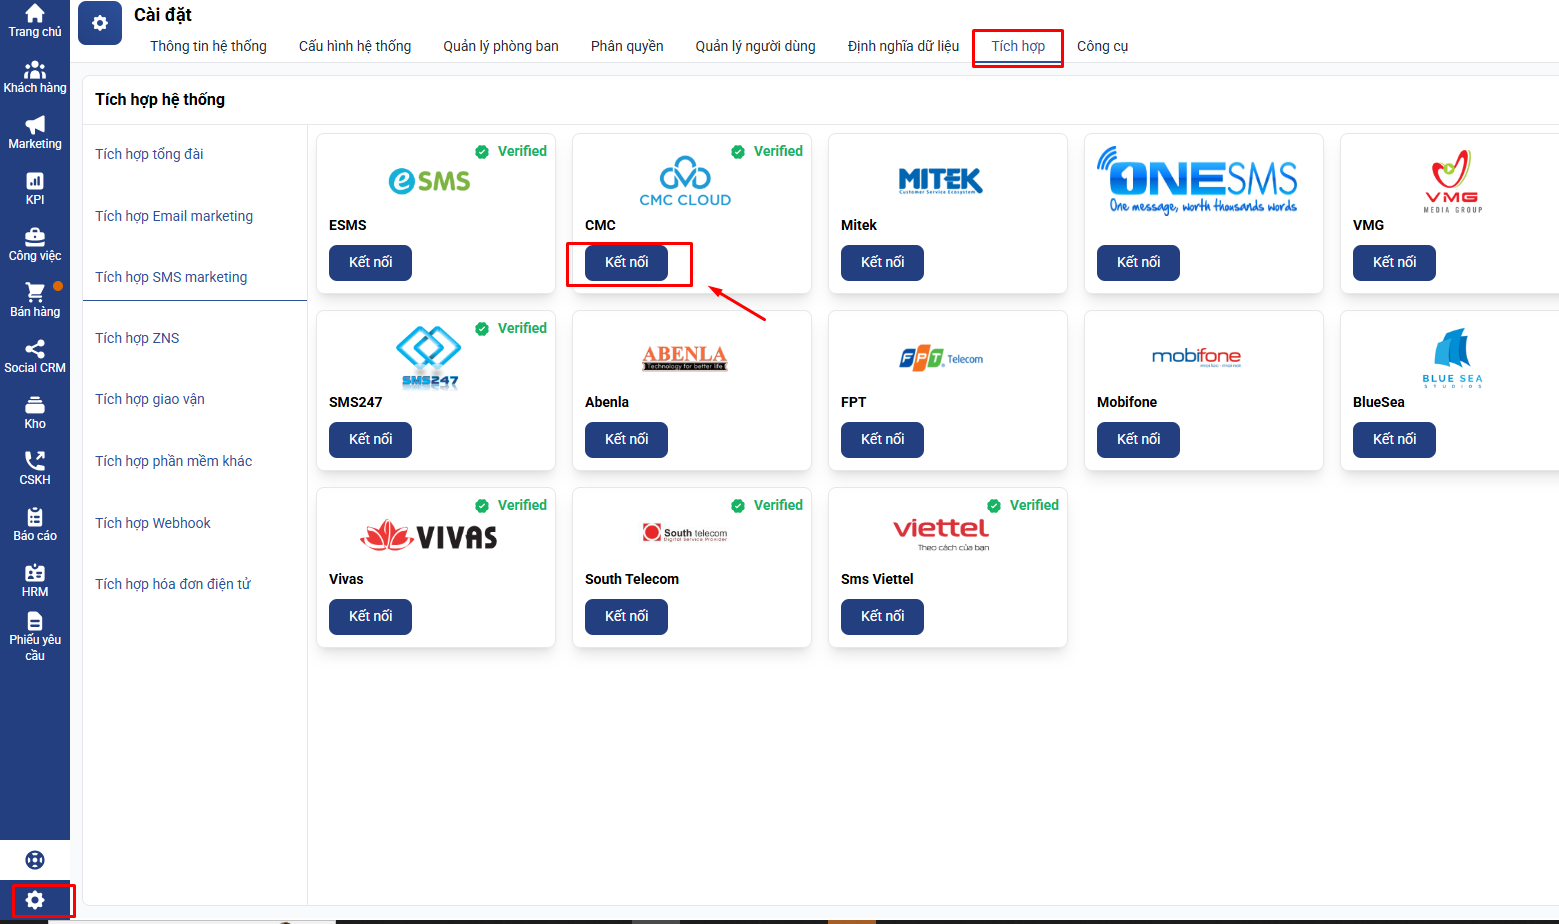The height and width of the screenshot is (924, 1559).
Task: Open Social CRM share icon
Action: (35, 349)
